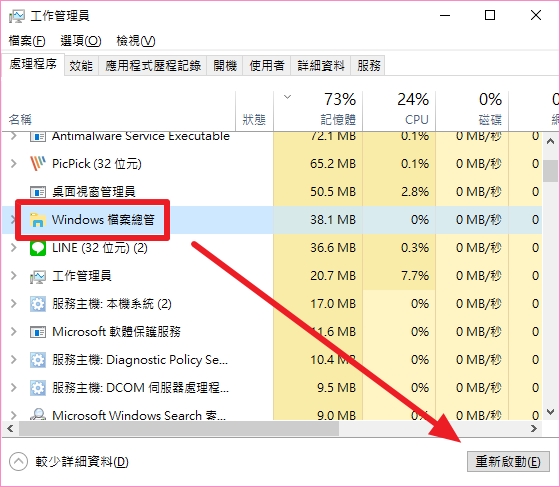Sort by the 磁碟 column header
This screenshot has width=560, height=487.
472,111
